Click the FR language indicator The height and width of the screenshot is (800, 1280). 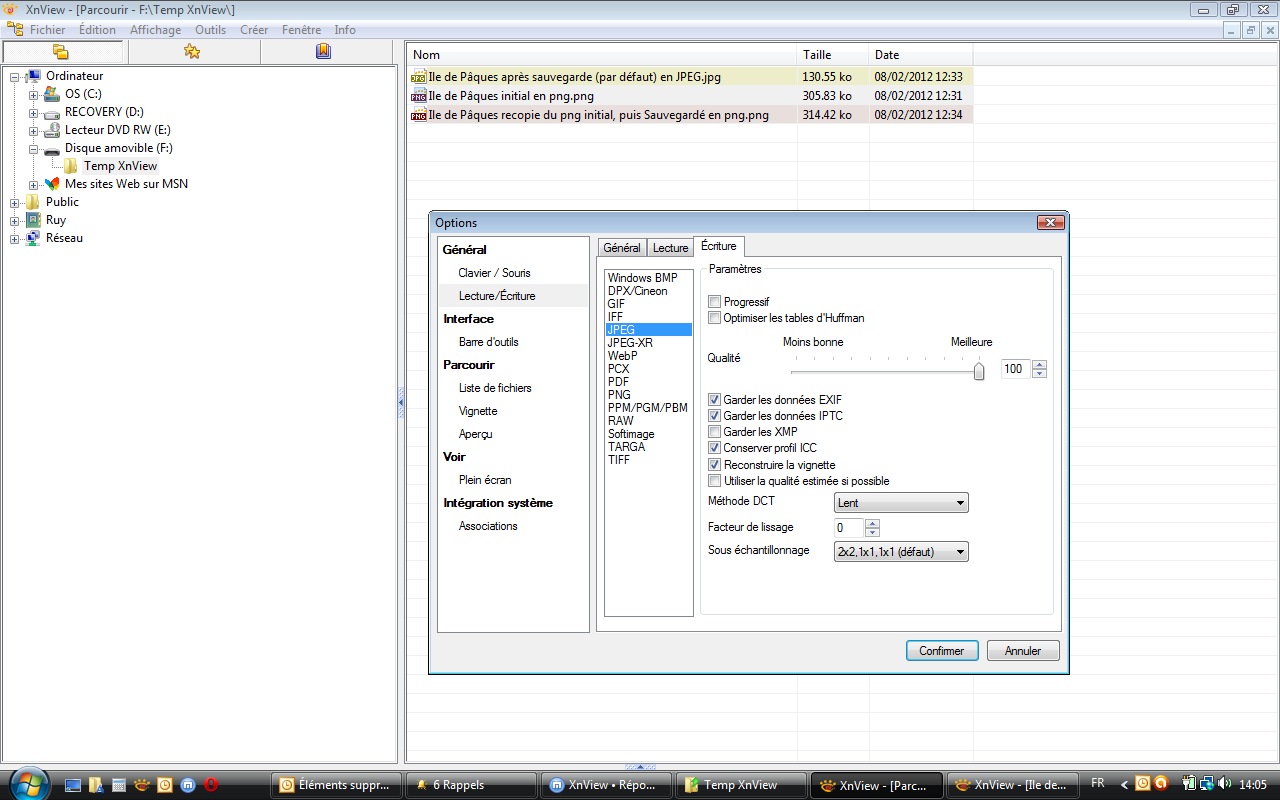pyautogui.click(x=1098, y=784)
